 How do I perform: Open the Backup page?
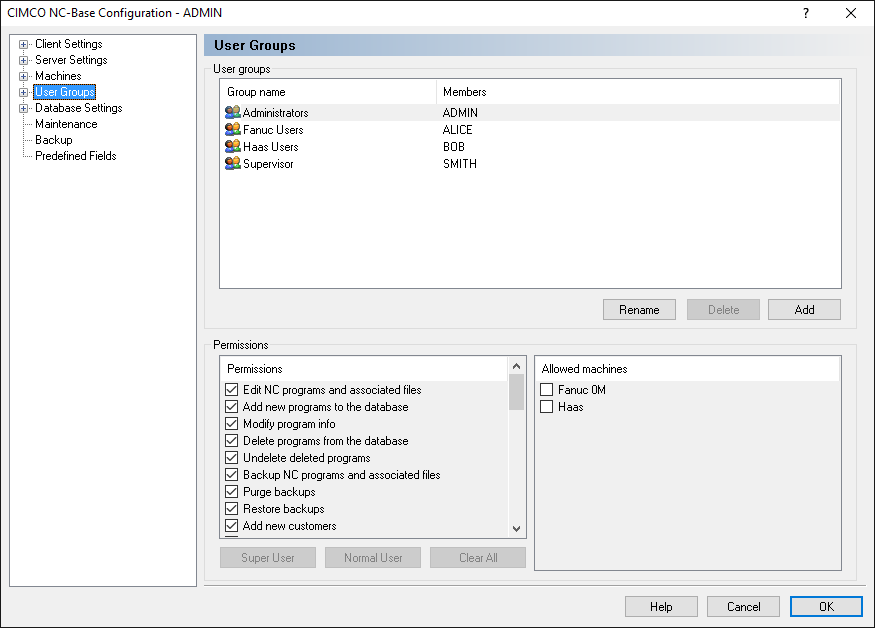(54, 140)
